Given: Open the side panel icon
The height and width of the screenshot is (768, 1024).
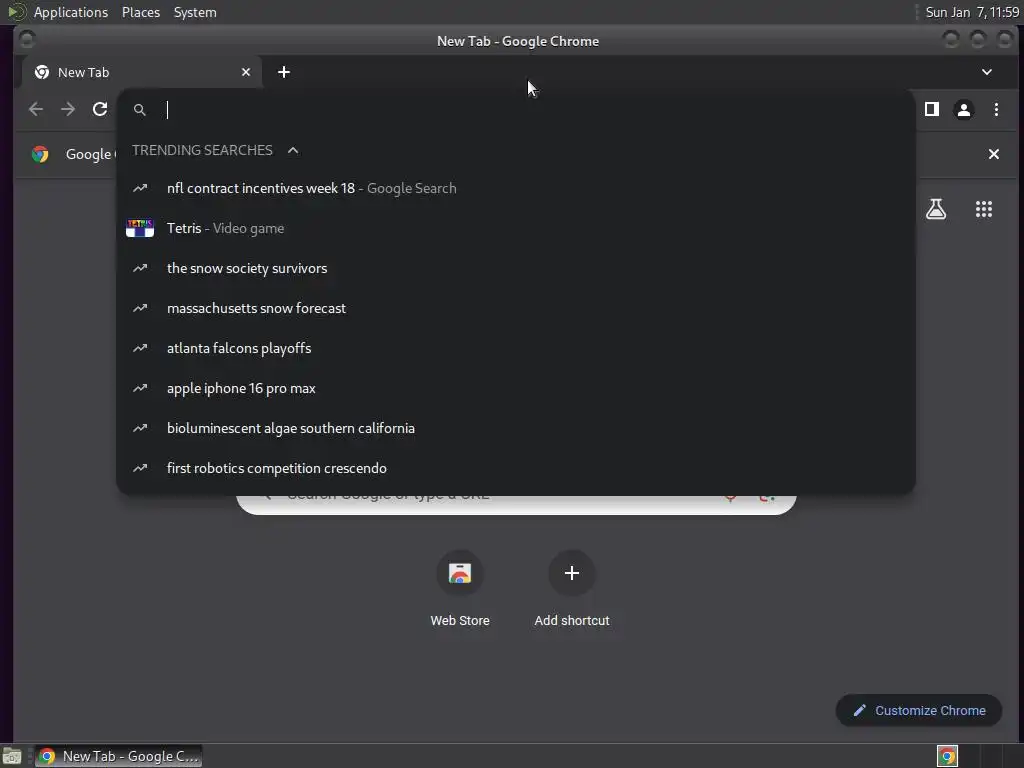Looking at the screenshot, I should tap(932, 109).
